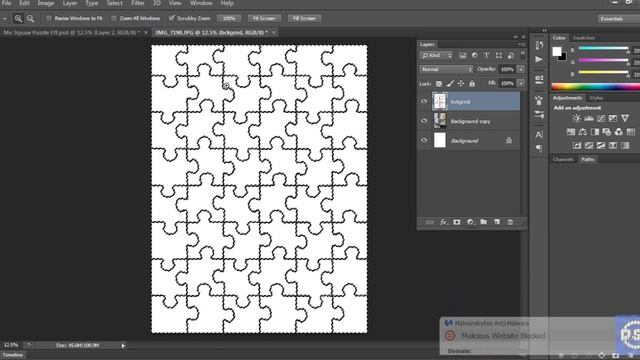Click the Fill Screen button
Viewport: 640px width, 360px height.
[x=304, y=18]
